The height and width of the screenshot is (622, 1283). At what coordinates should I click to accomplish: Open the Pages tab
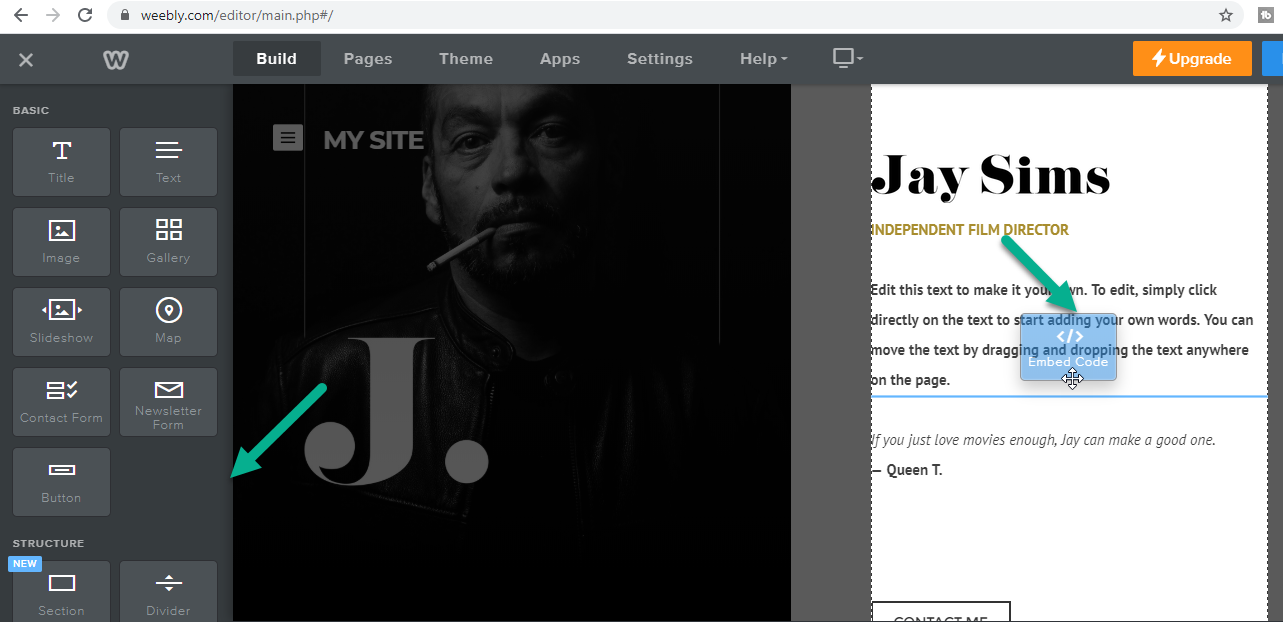(x=368, y=59)
